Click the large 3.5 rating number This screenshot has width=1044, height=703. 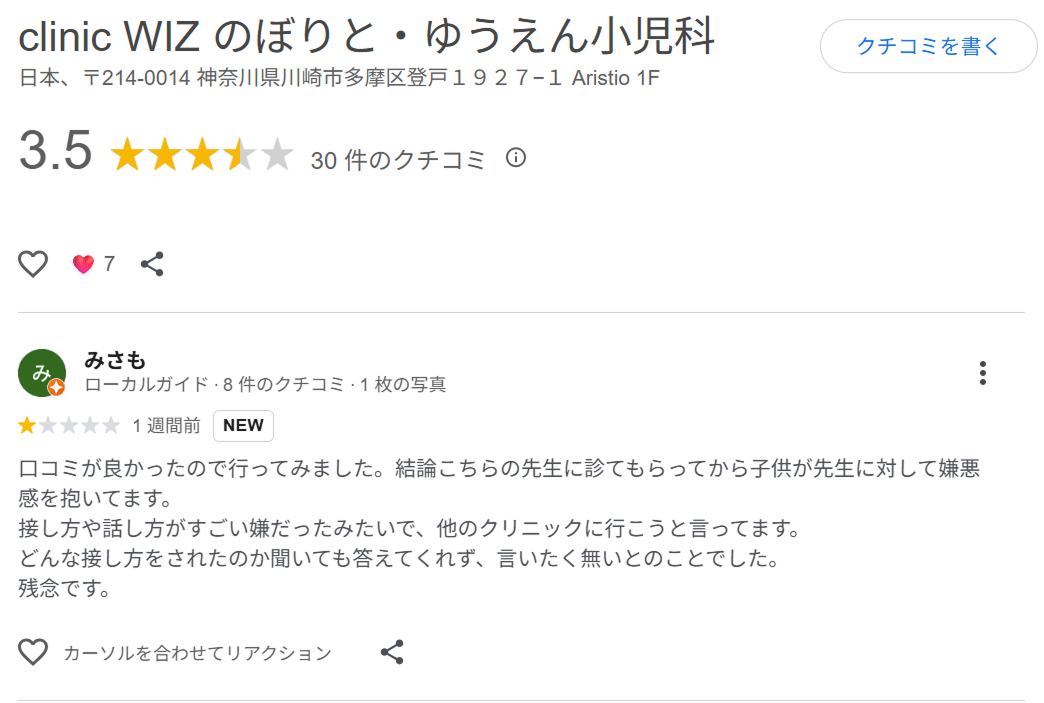(54, 152)
